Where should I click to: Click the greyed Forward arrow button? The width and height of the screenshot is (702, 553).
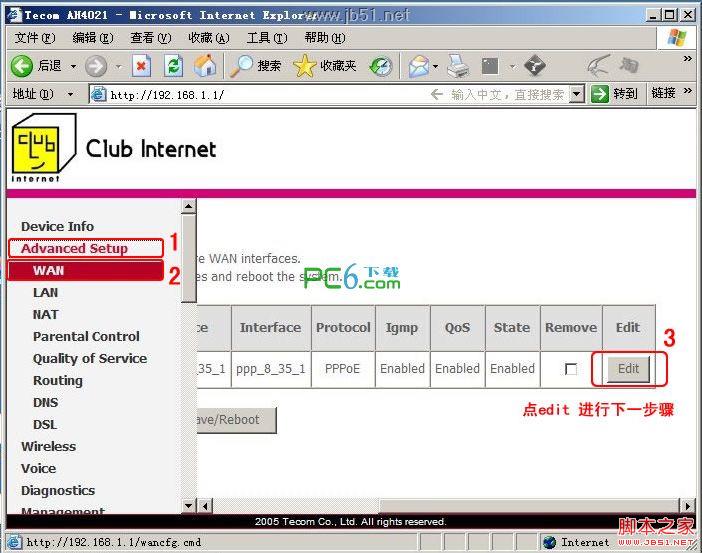pos(96,66)
